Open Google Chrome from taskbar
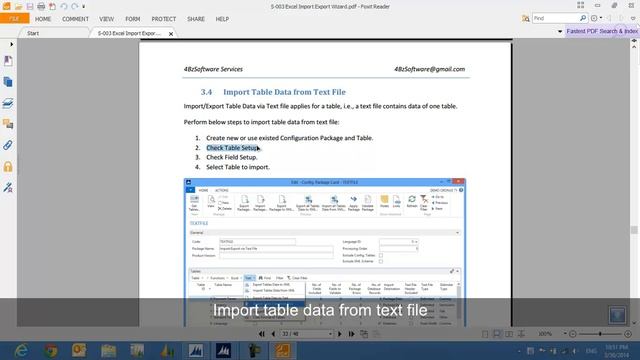640x360 pixels. coord(51,351)
